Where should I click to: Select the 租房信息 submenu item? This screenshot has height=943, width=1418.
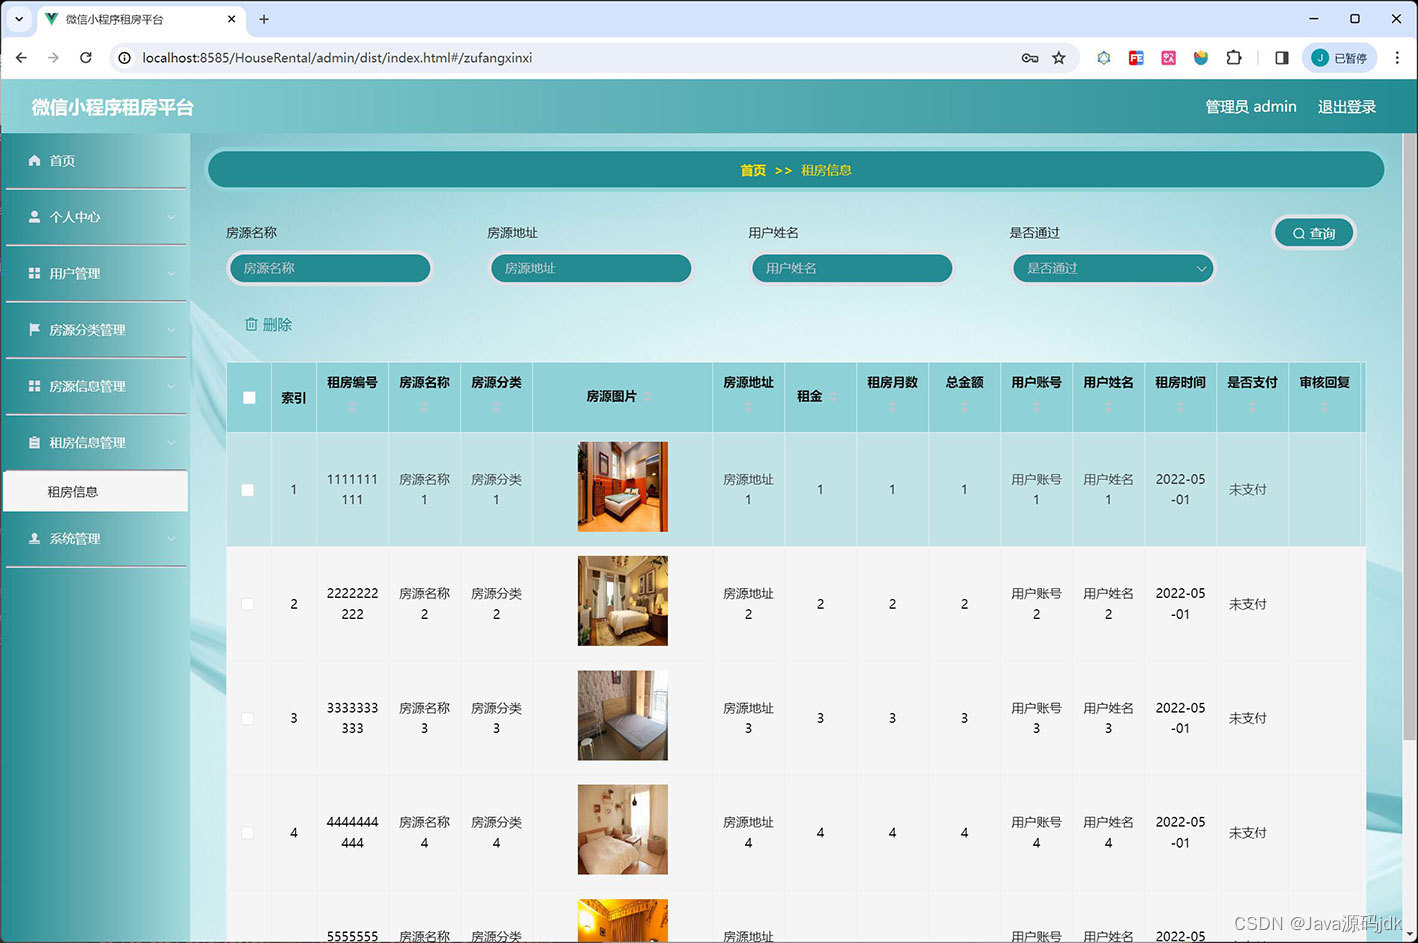tap(95, 491)
